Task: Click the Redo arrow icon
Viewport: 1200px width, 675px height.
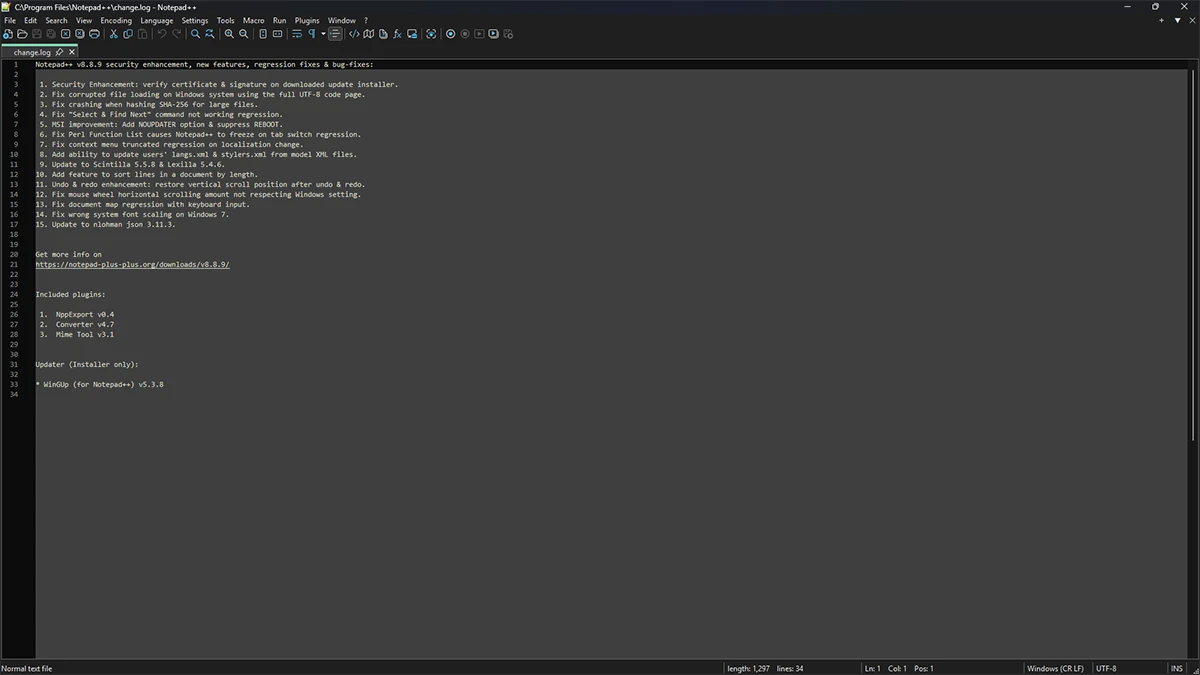Action: 177,34
